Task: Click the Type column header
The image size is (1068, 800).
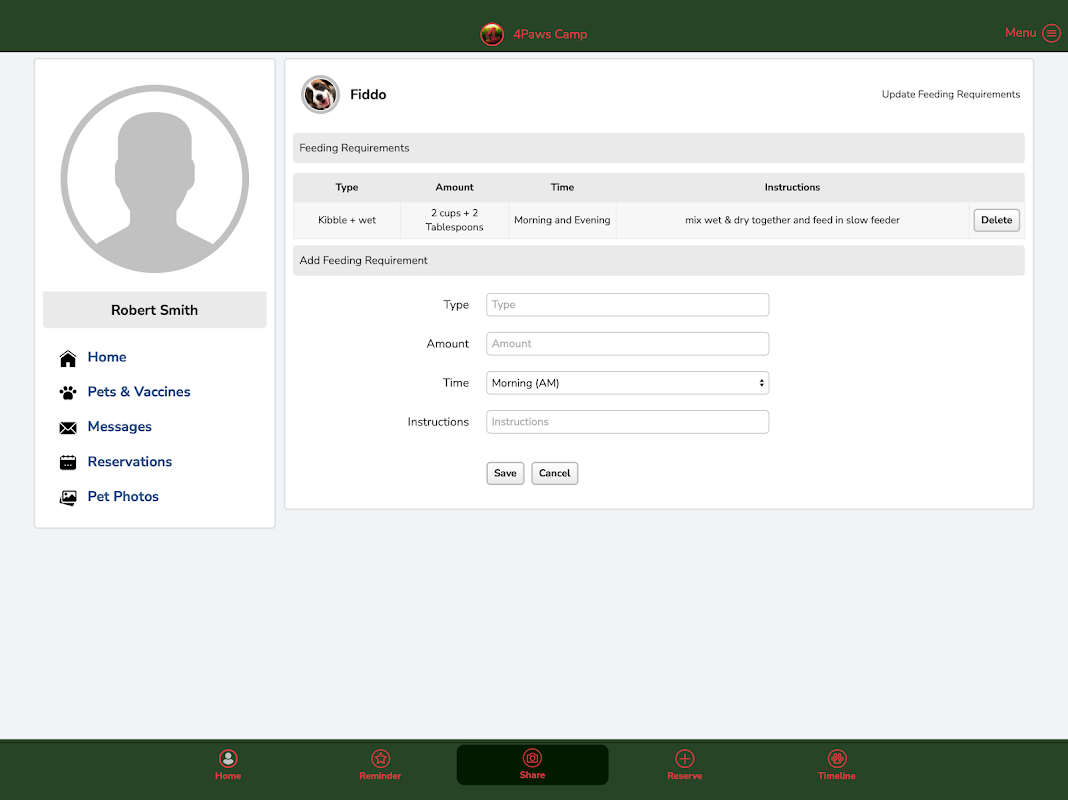Action: 347,187
